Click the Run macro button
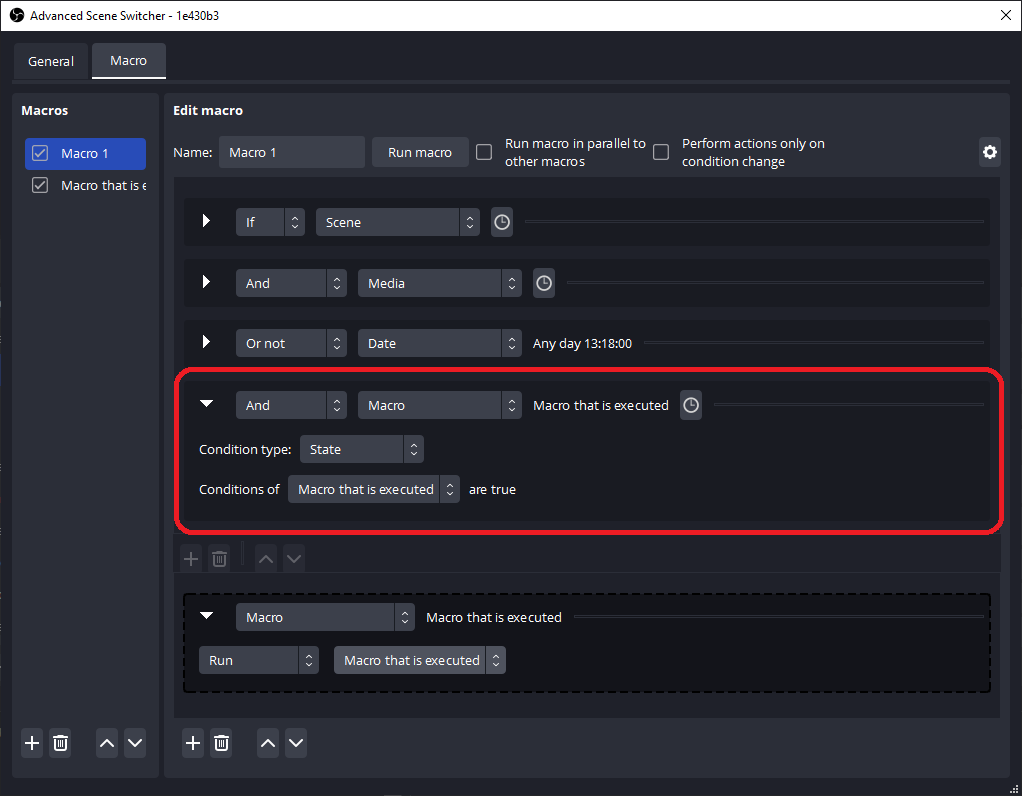This screenshot has width=1022, height=796. (419, 152)
